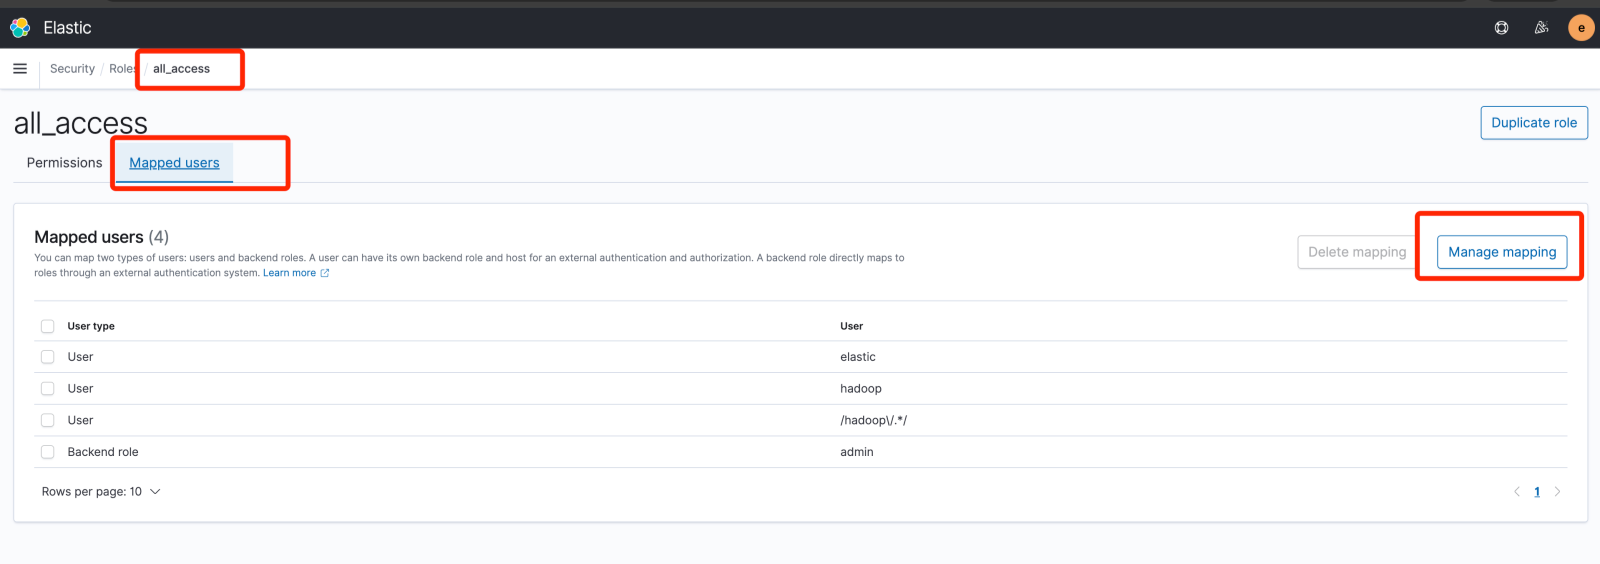The height and width of the screenshot is (564, 1600).
Task: Open the help lifebuoy icon
Action: [1501, 28]
